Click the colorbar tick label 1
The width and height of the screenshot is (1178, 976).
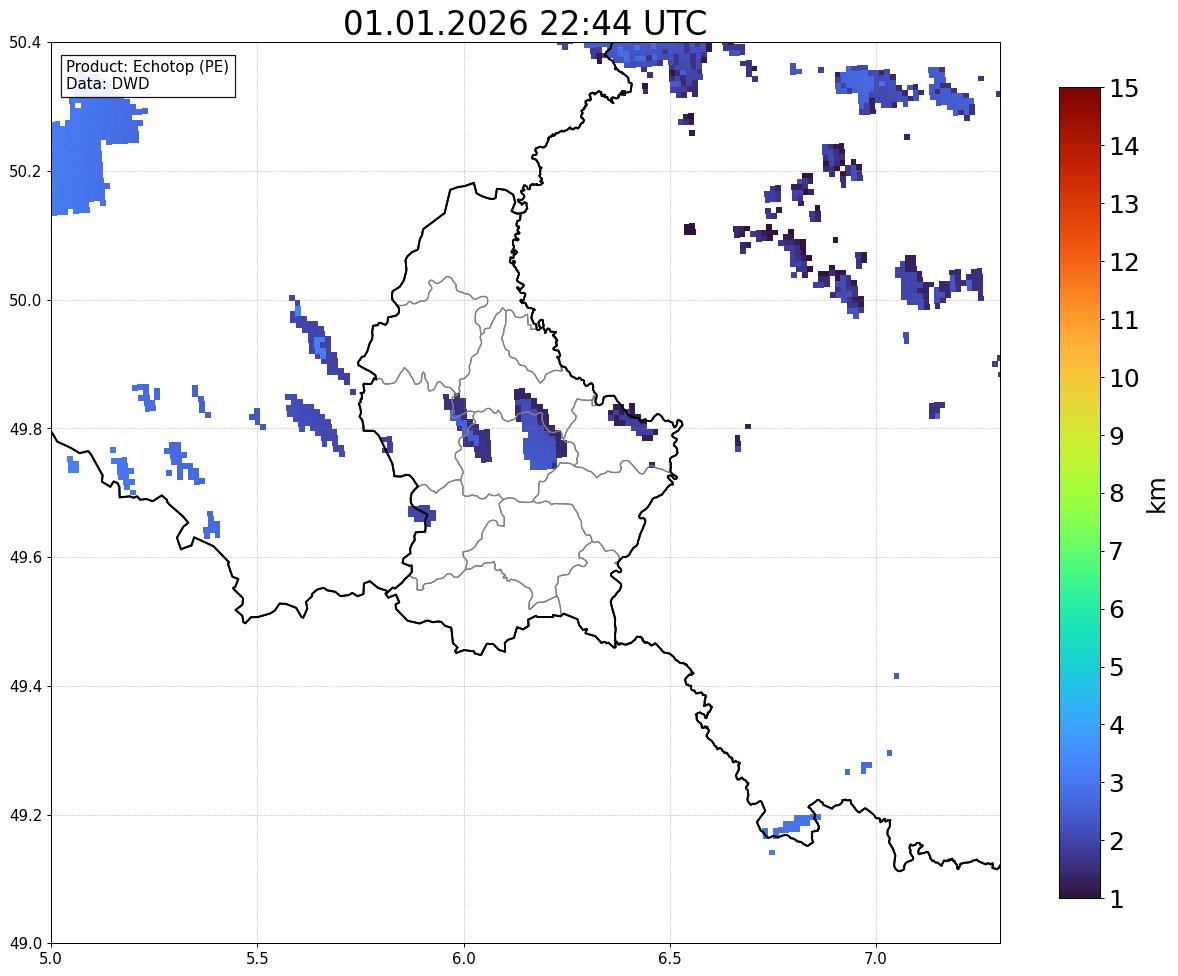tap(1117, 899)
